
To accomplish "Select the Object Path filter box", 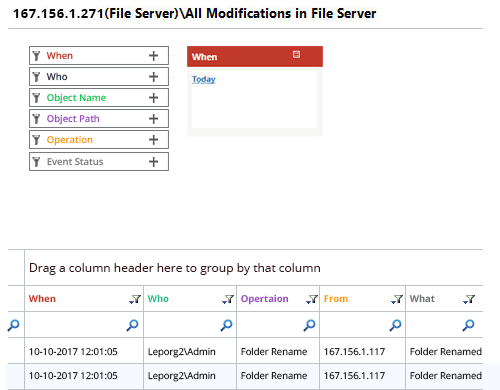I will [x=99, y=119].
